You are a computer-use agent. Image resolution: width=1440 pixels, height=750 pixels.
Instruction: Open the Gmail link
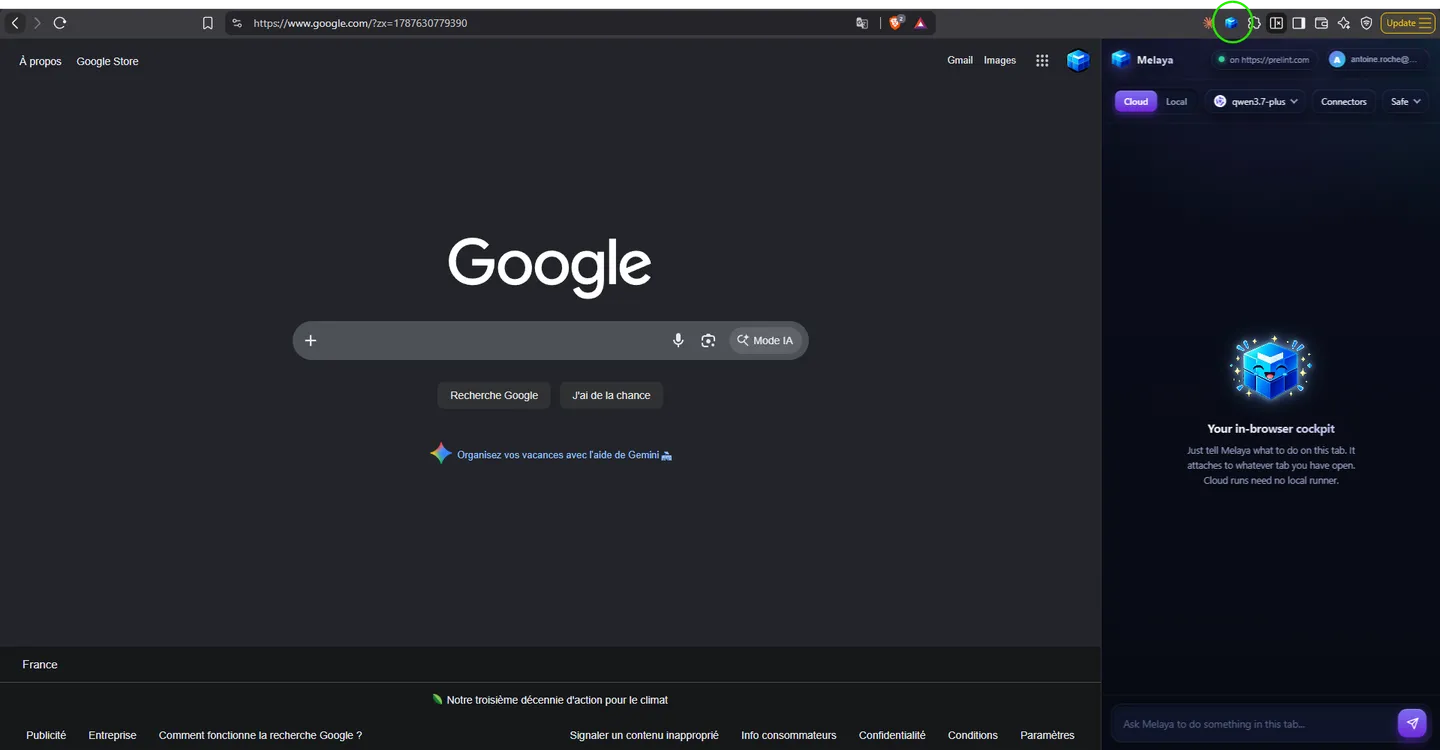pos(960,60)
